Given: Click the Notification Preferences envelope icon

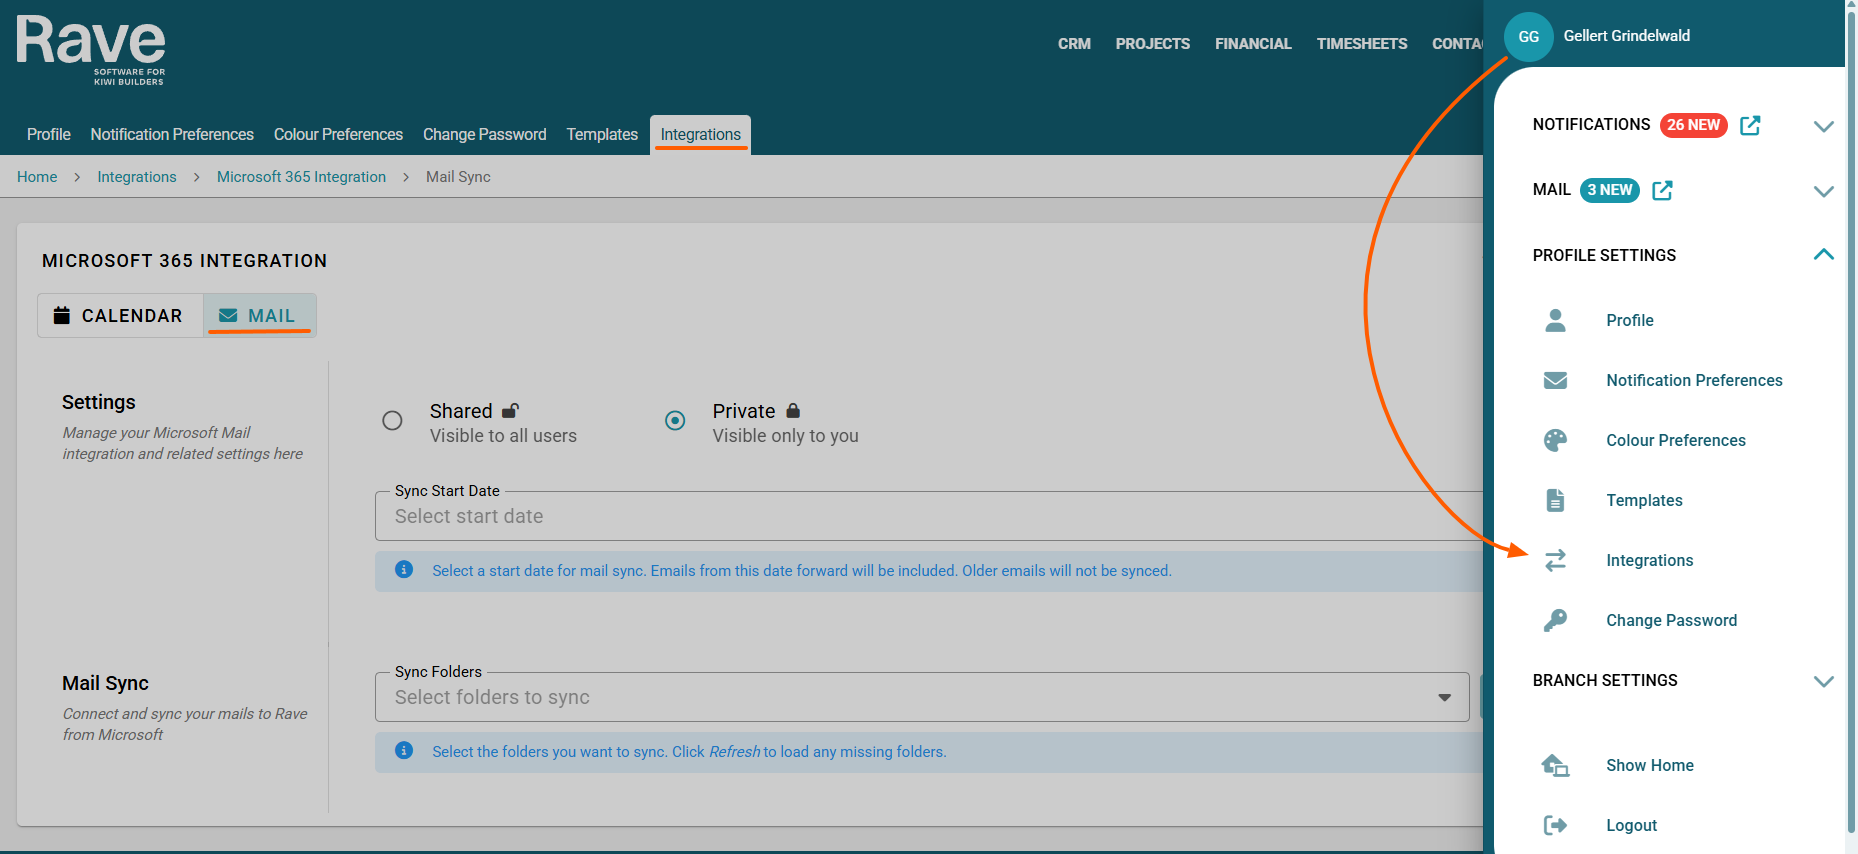Looking at the screenshot, I should (x=1555, y=380).
